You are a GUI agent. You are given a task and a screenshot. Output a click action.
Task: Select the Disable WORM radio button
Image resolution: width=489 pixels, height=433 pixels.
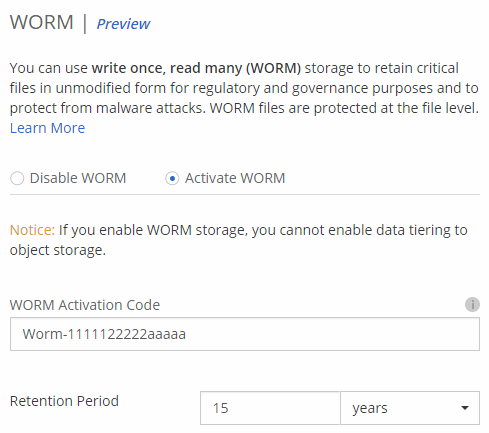(17, 178)
